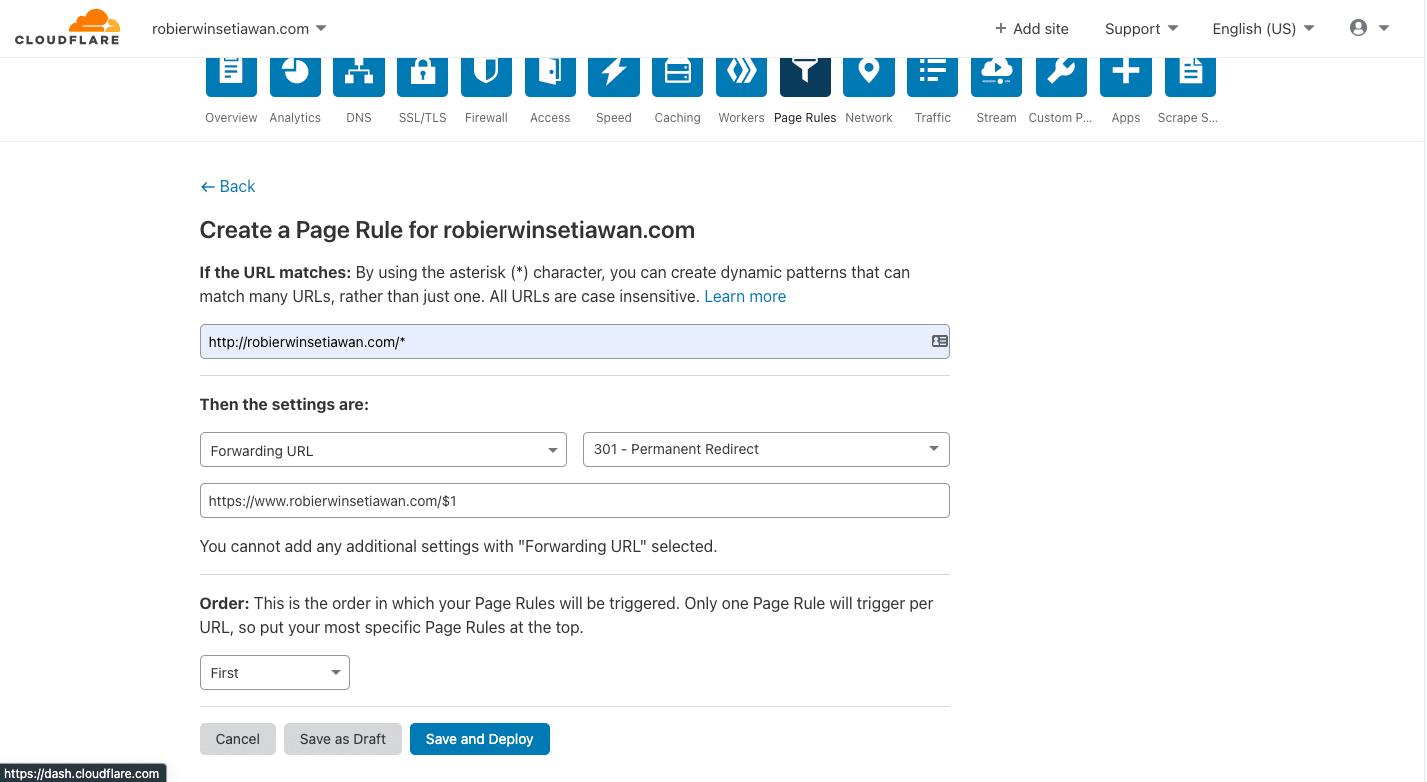The image size is (1427, 782).
Task: Open the Access door icon
Action: coord(550,77)
